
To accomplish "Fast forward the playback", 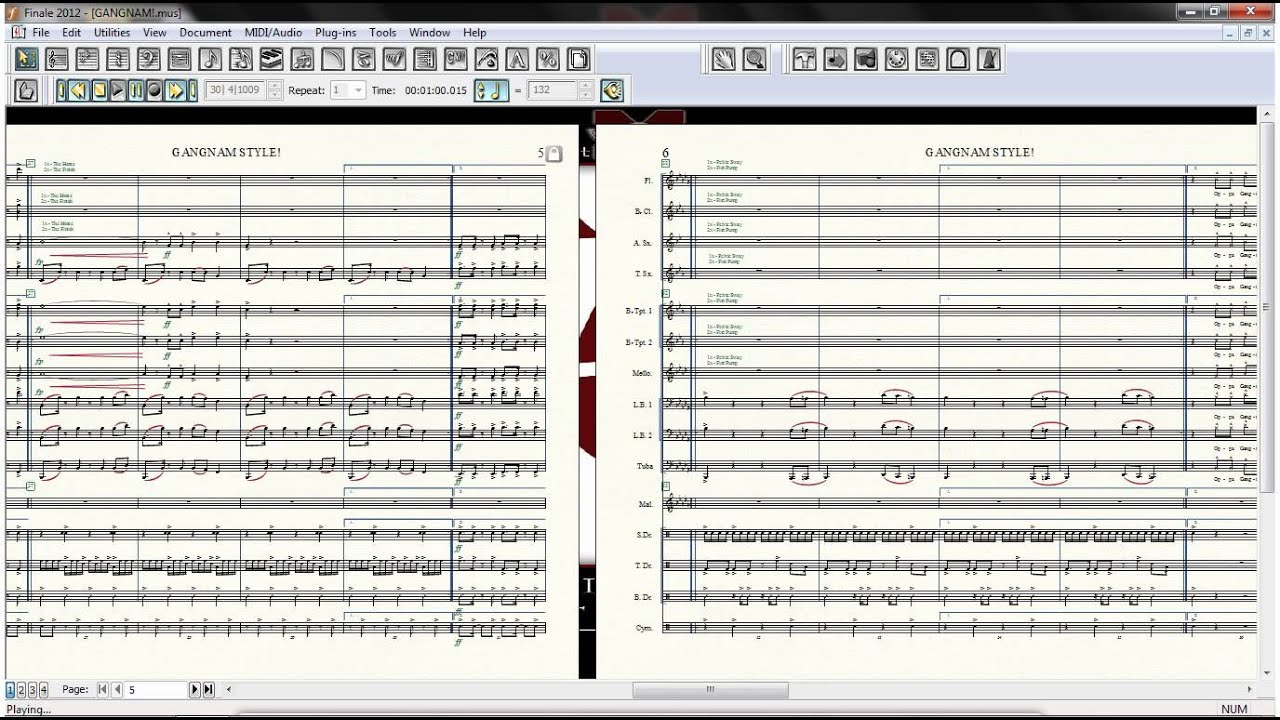I will (x=176, y=90).
